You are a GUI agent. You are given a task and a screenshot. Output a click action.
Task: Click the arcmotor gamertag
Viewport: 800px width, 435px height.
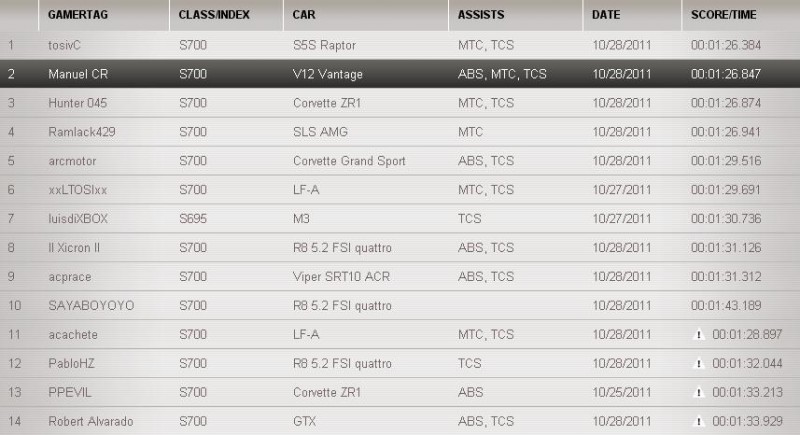[71, 161]
